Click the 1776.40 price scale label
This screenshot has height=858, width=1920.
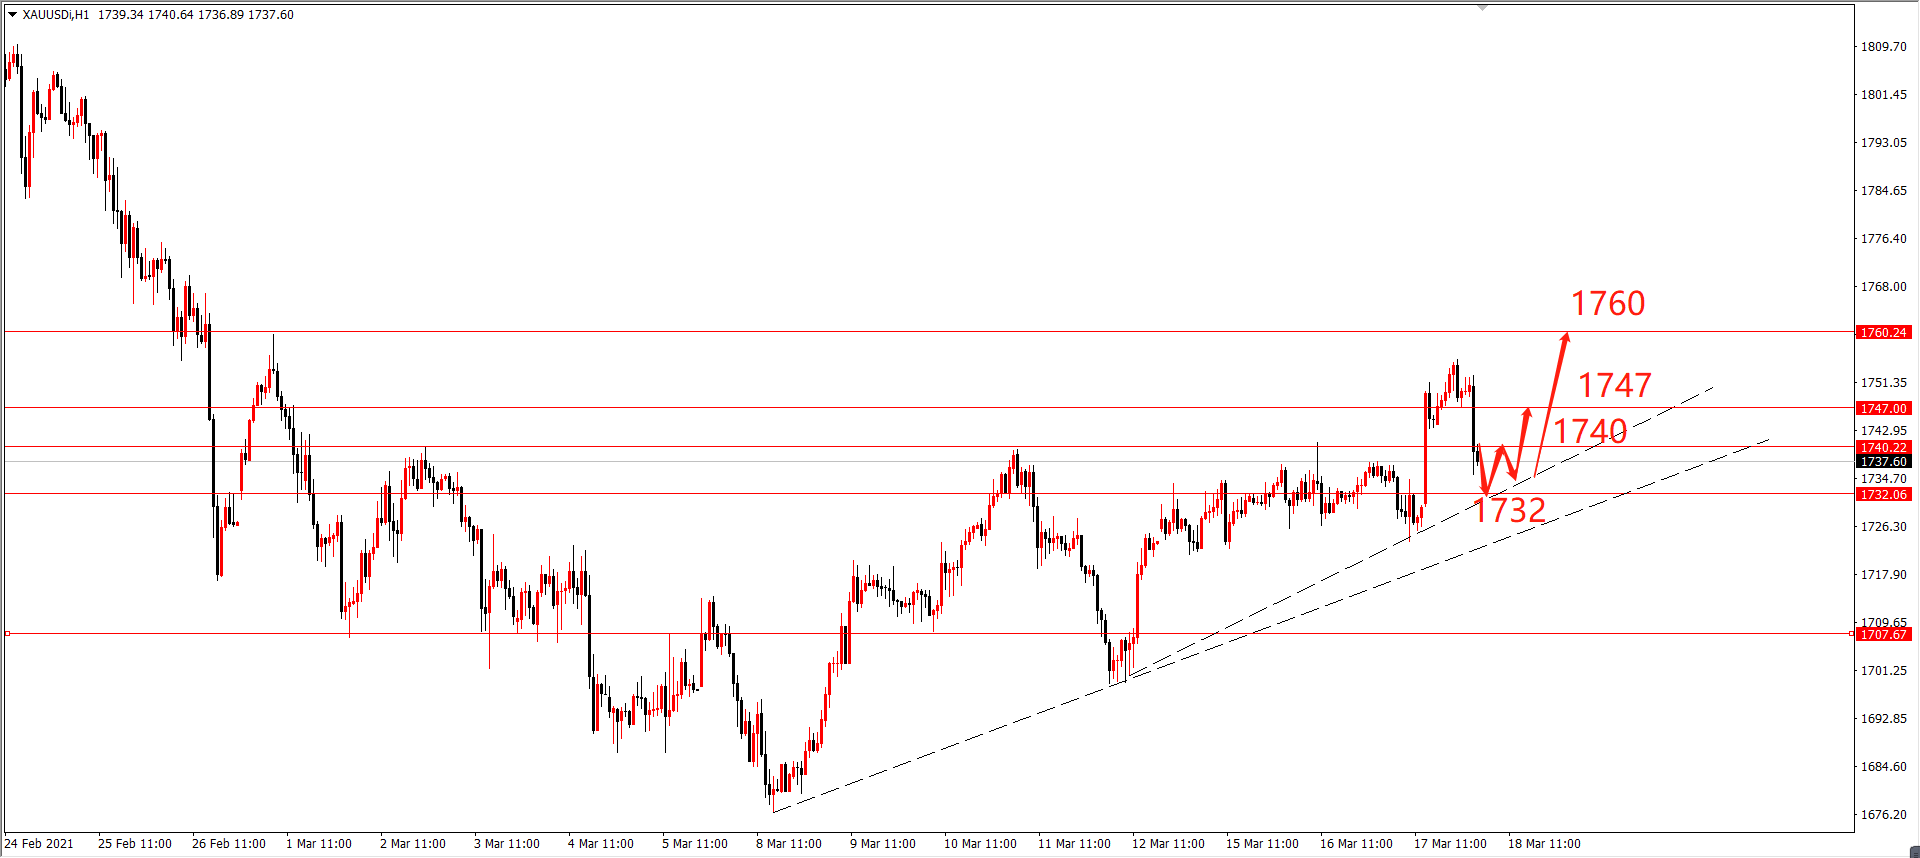point(1883,239)
